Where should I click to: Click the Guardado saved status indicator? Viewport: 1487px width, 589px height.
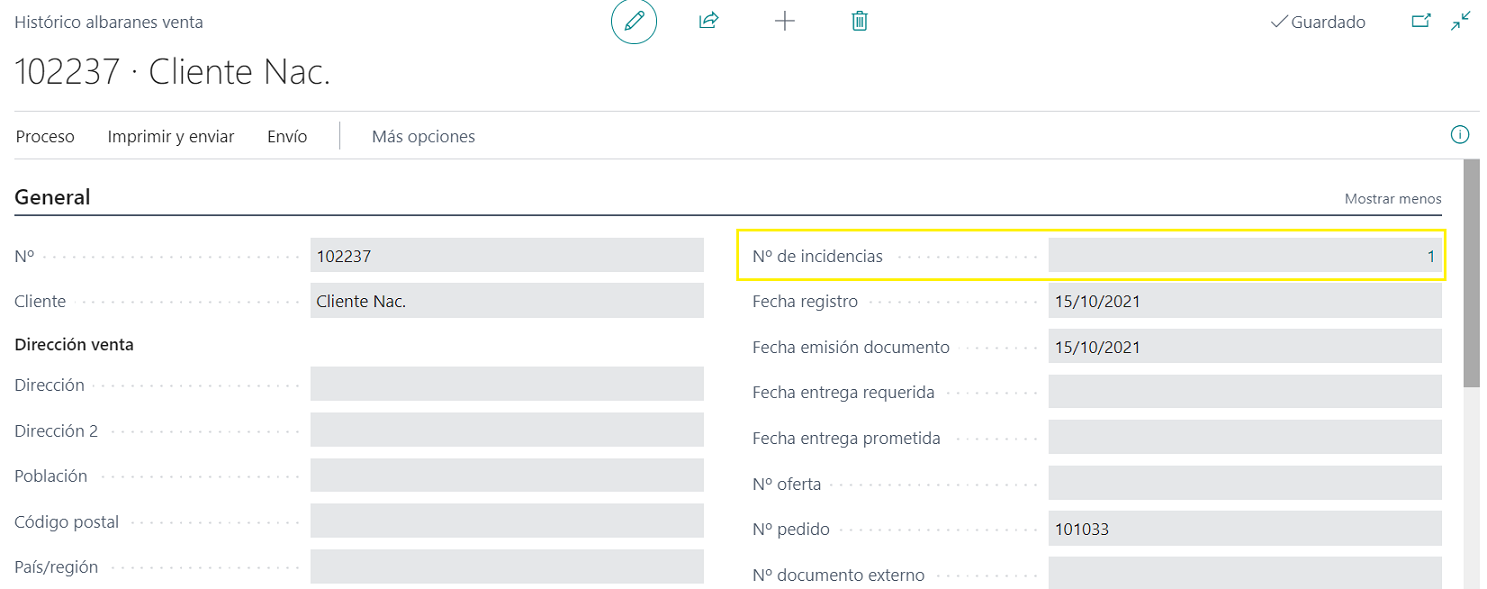[1317, 22]
